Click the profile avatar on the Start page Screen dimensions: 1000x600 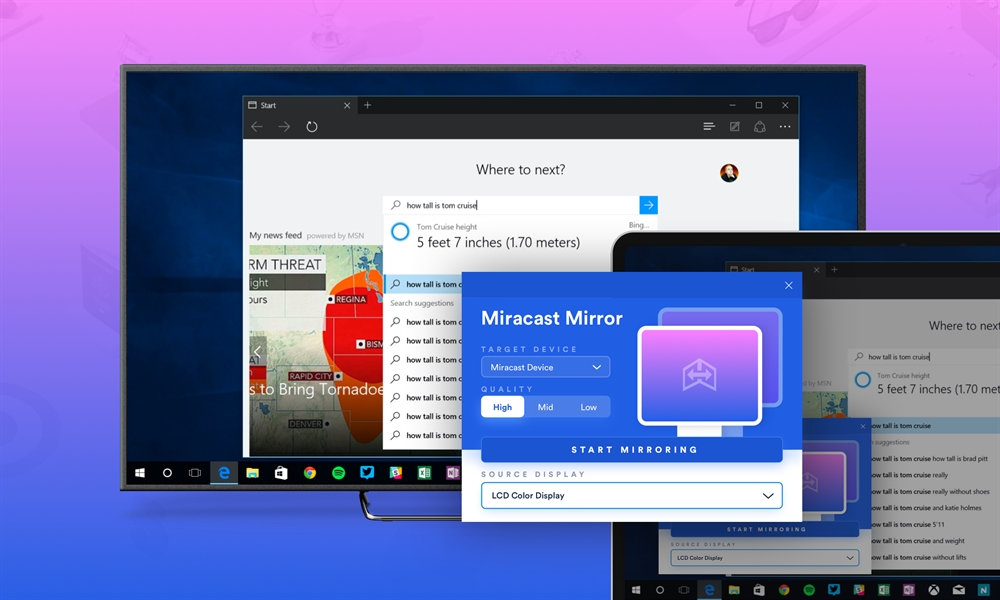[x=729, y=171]
